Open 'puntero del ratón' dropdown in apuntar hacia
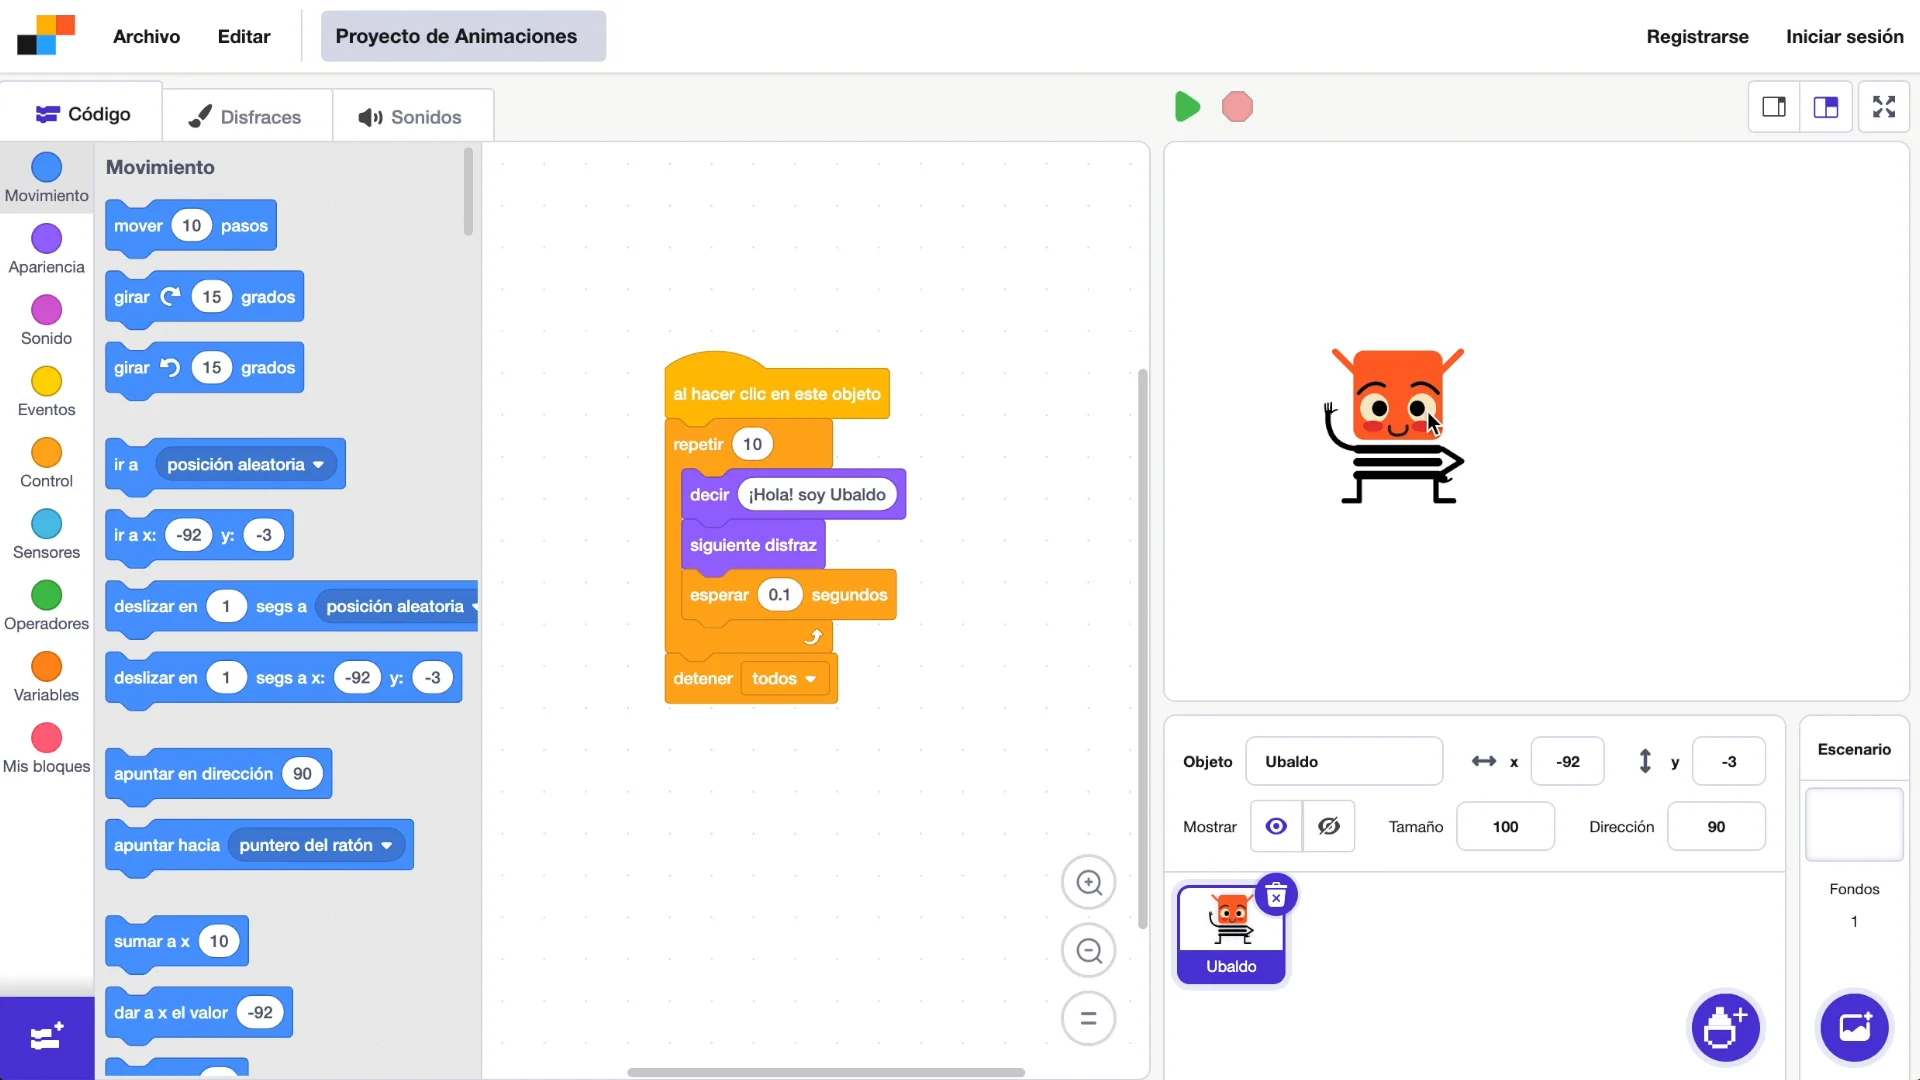Viewport: 1920px width, 1080px height. [316, 846]
